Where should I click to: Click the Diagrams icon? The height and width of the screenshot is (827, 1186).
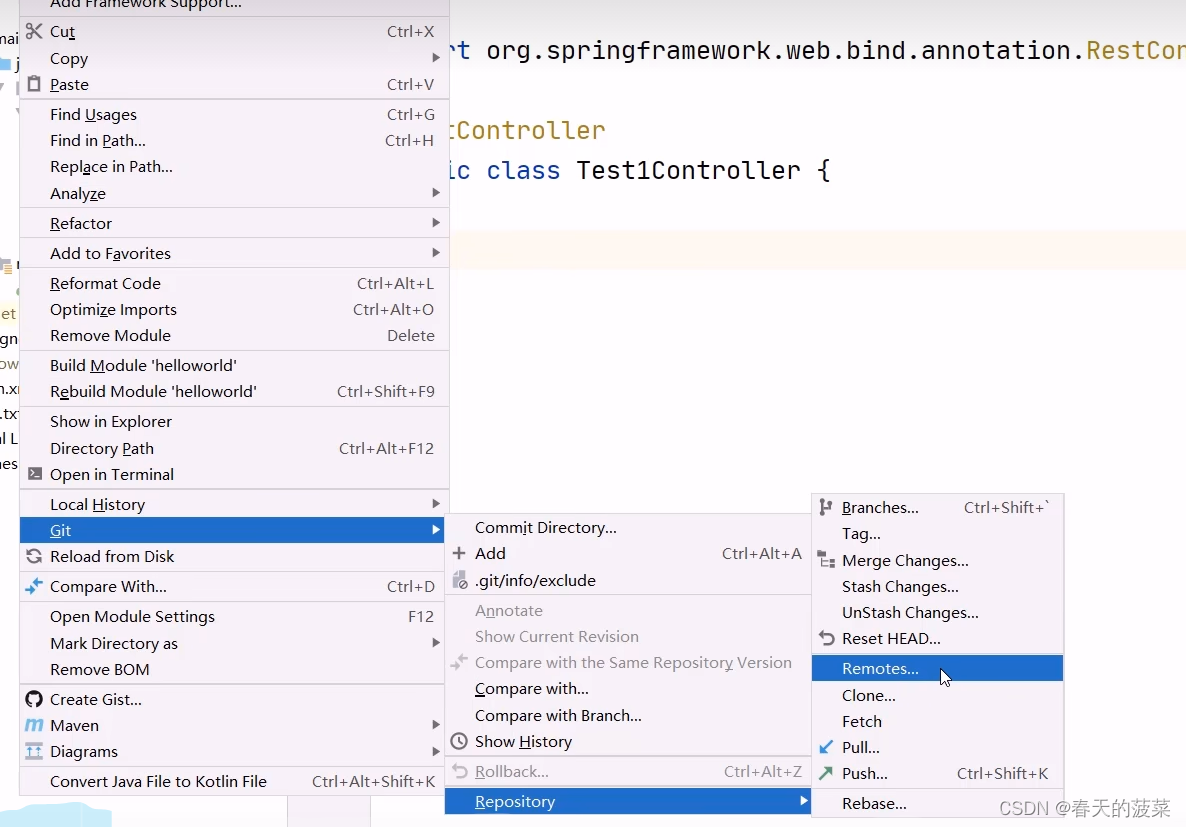point(33,752)
